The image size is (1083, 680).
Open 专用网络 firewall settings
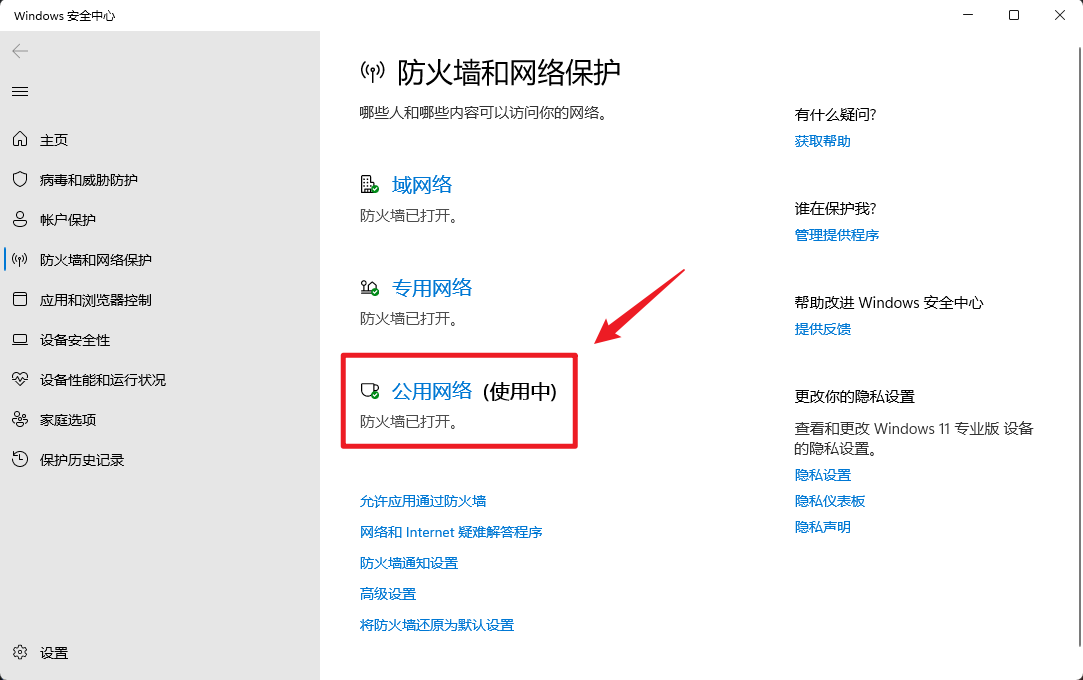pyautogui.click(x=433, y=287)
